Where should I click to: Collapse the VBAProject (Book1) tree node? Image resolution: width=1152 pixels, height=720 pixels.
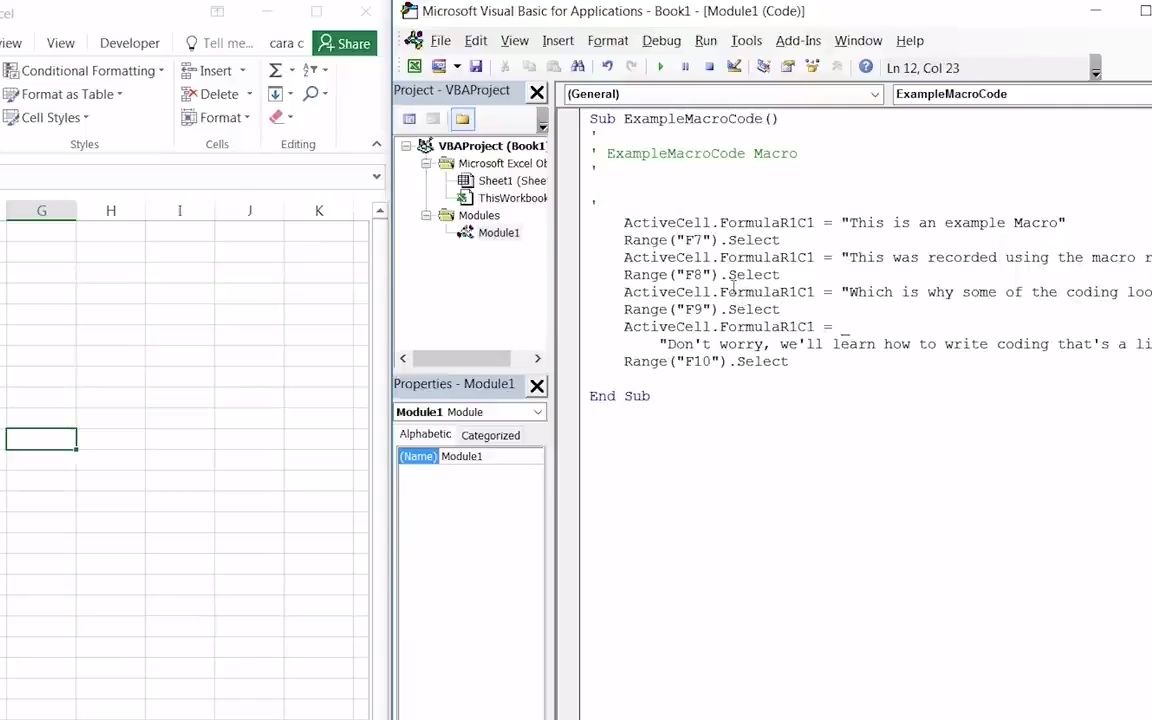coord(406,145)
